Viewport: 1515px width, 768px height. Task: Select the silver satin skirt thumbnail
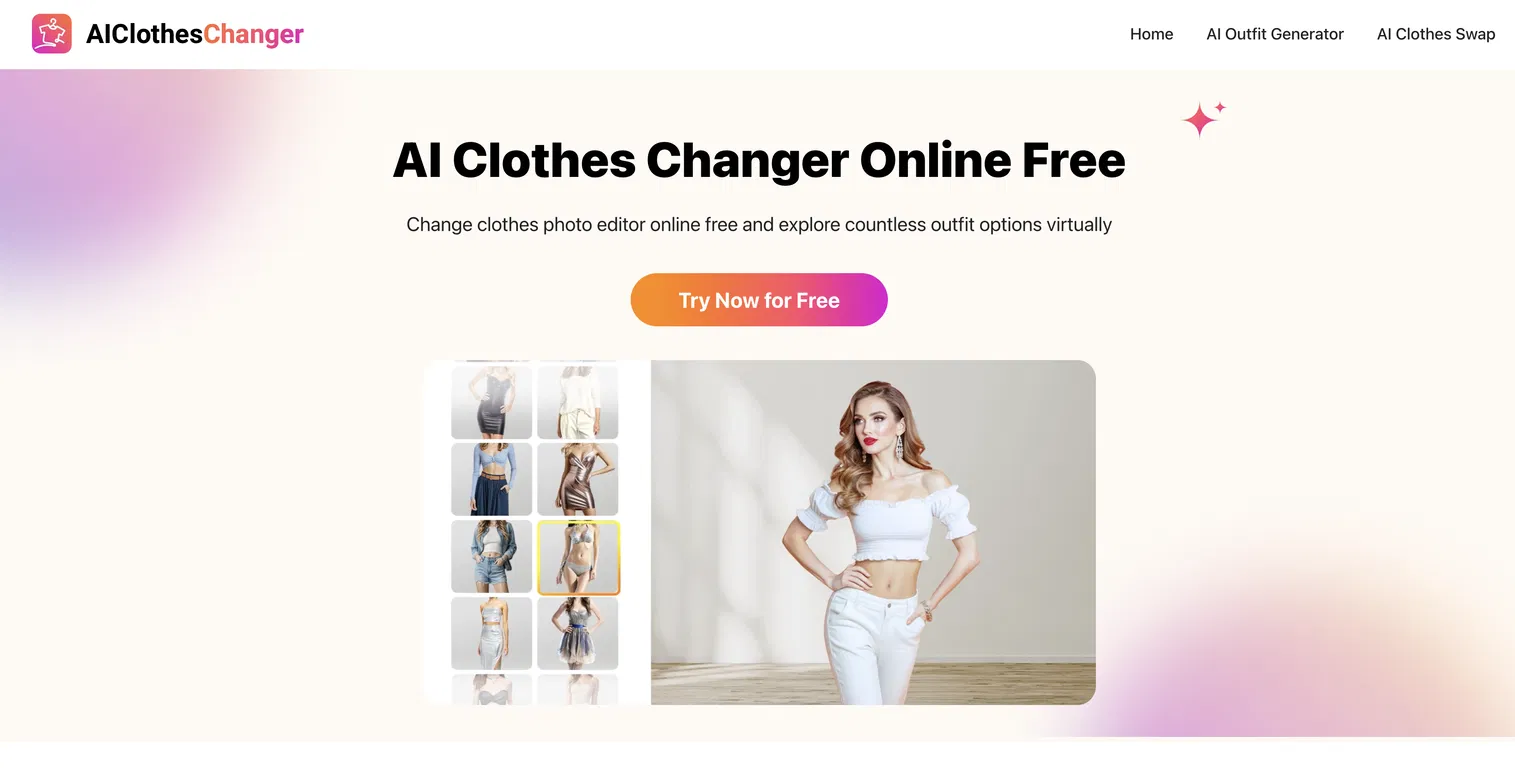491,633
